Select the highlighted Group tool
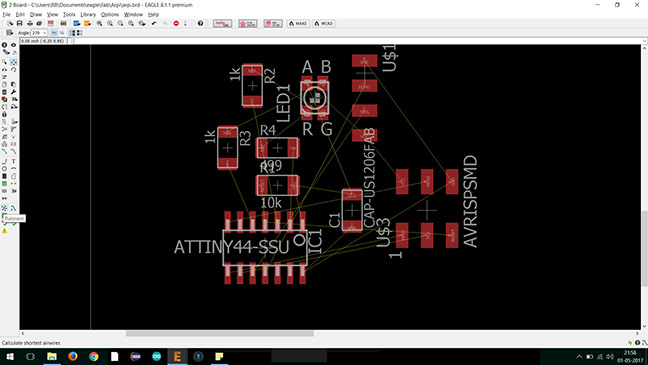Image resolution: width=648 pixels, height=365 pixels. (x=14, y=62)
